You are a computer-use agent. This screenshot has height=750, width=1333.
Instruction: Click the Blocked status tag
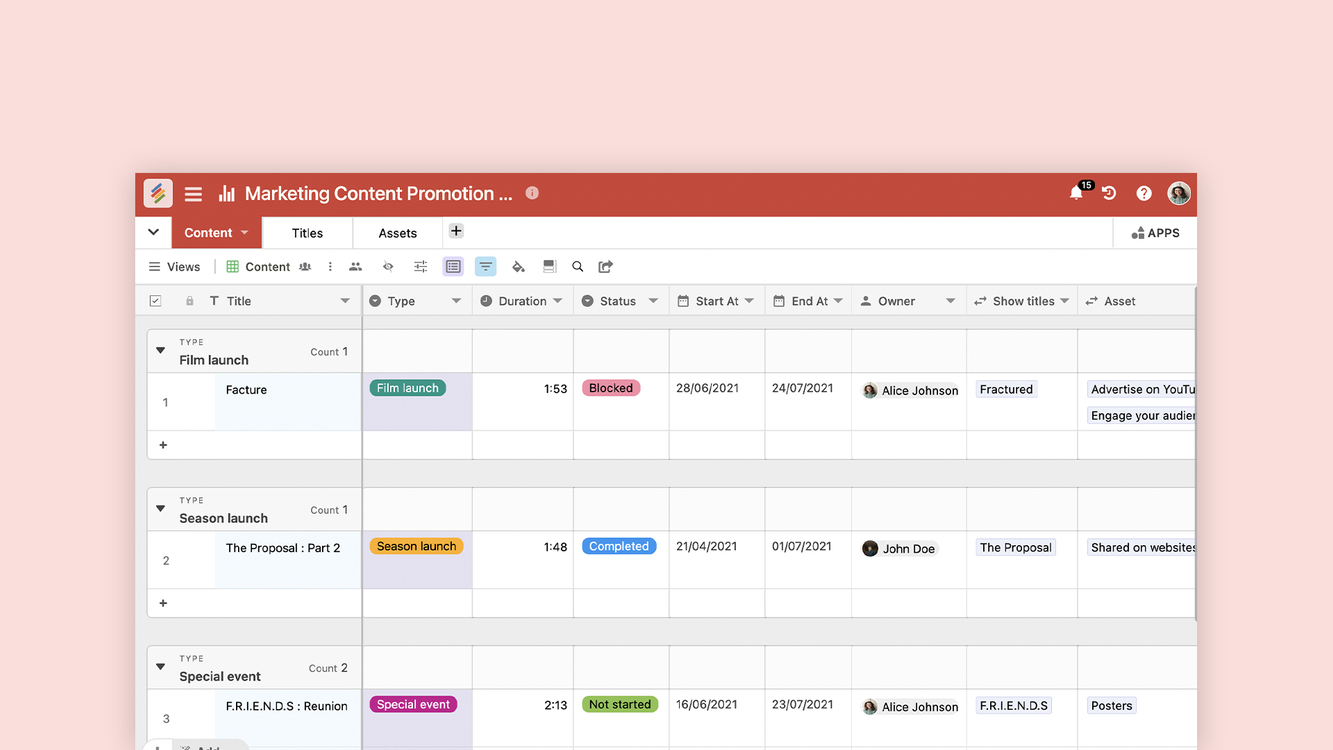click(x=611, y=388)
